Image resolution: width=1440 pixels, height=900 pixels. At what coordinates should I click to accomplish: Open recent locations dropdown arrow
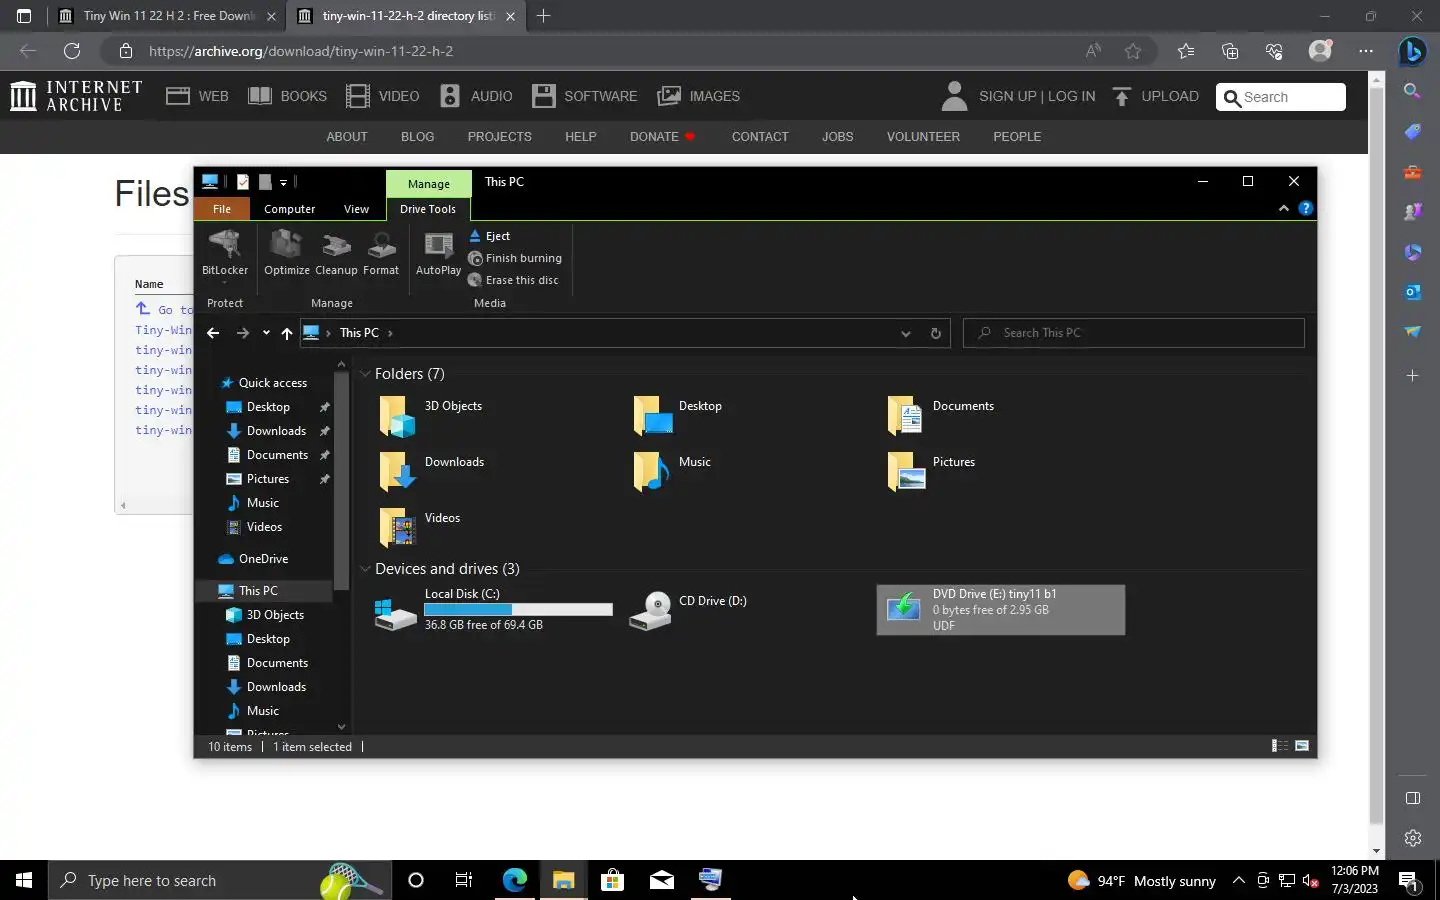coord(265,333)
